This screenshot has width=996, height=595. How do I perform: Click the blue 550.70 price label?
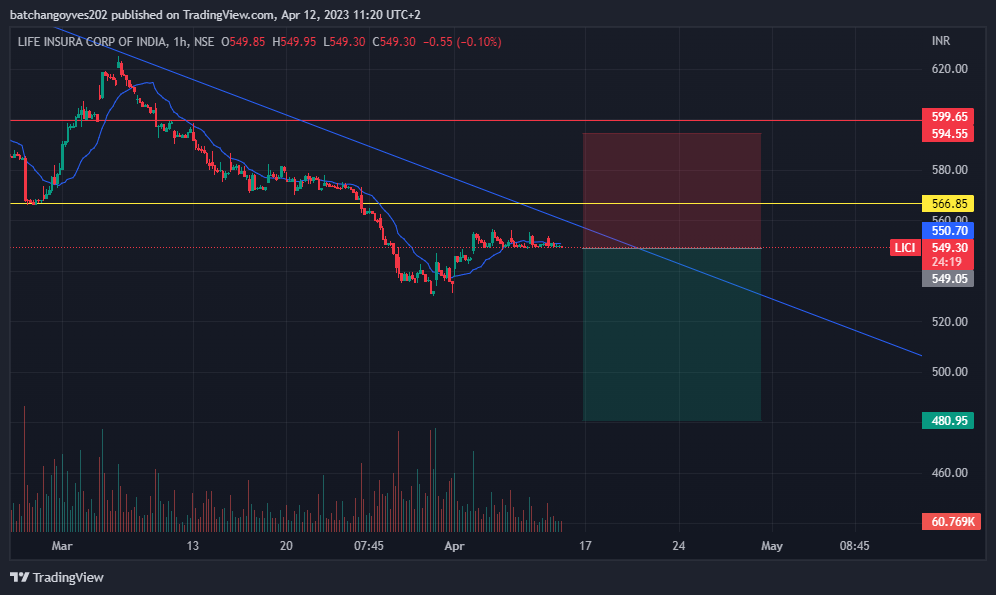pyautogui.click(x=948, y=231)
